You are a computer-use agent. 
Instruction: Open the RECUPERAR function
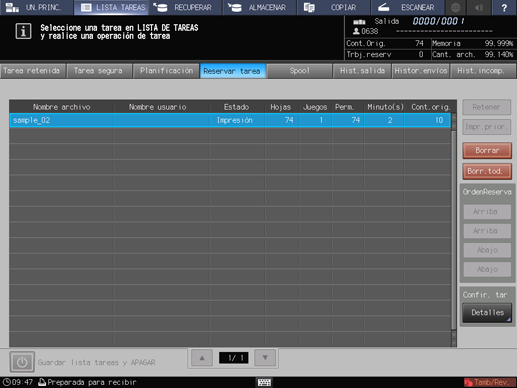point(185,7)
